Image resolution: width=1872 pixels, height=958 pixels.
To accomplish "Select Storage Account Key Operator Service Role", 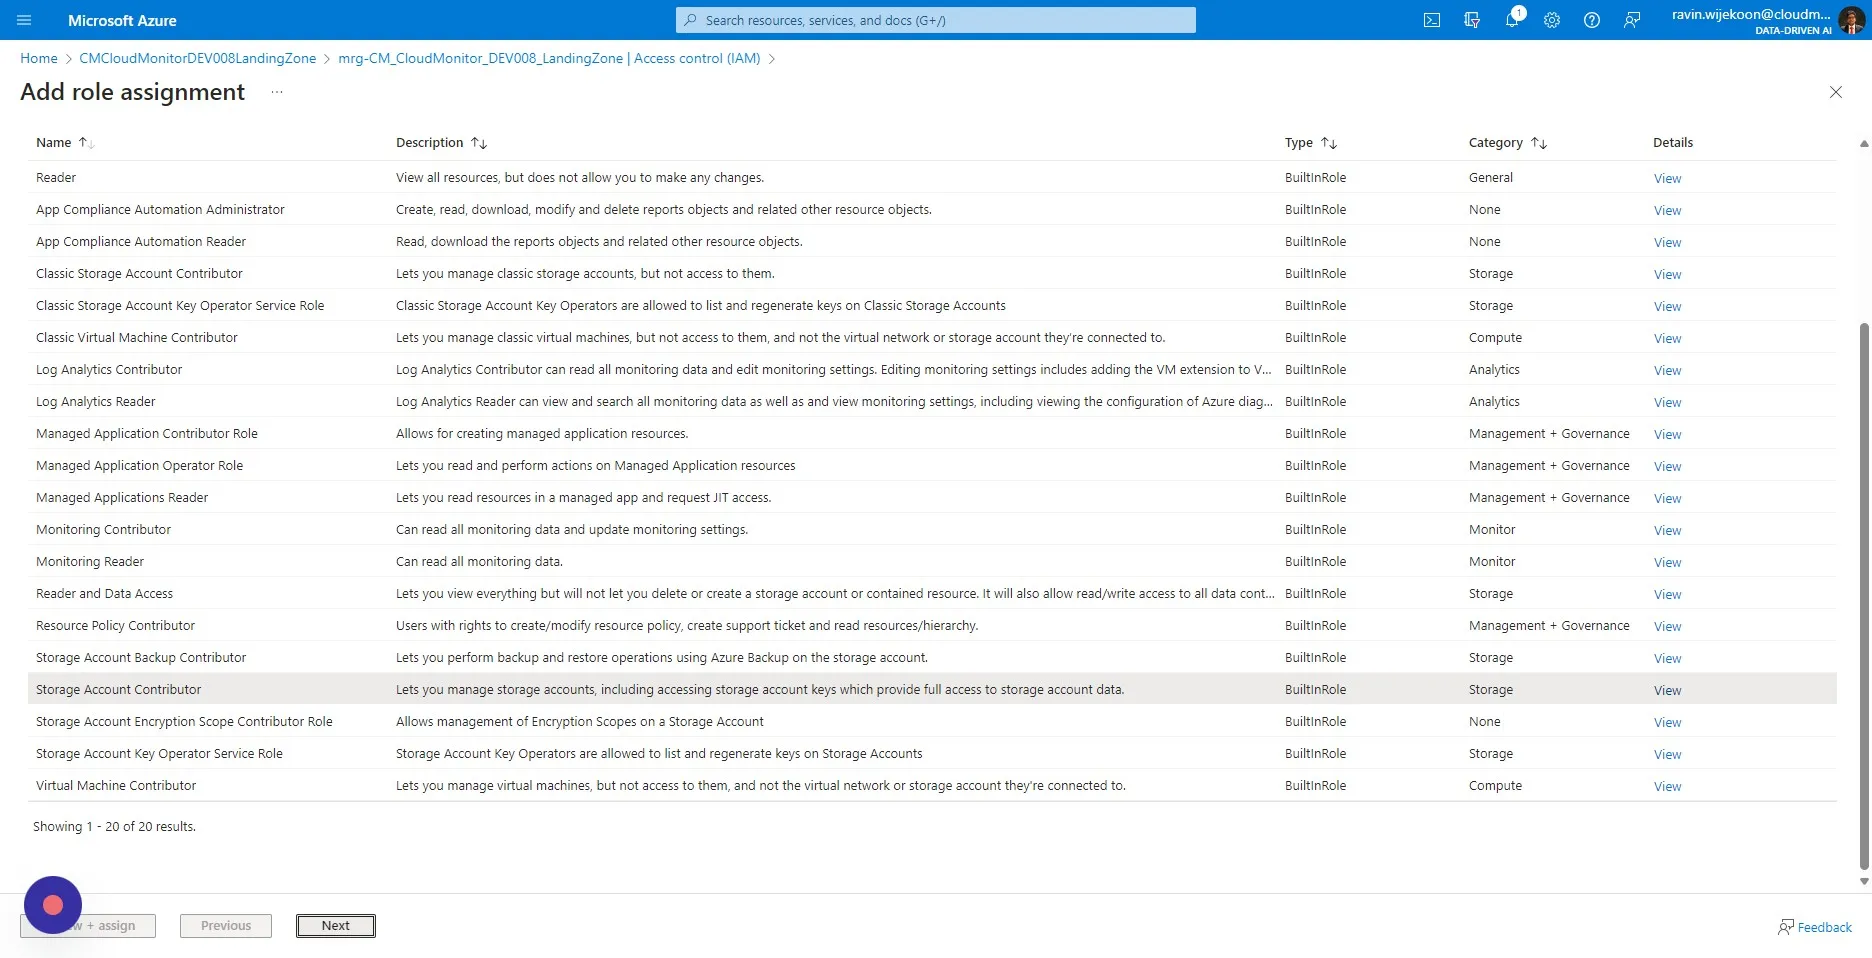I will pyautogui.click(x=932, y=753).
